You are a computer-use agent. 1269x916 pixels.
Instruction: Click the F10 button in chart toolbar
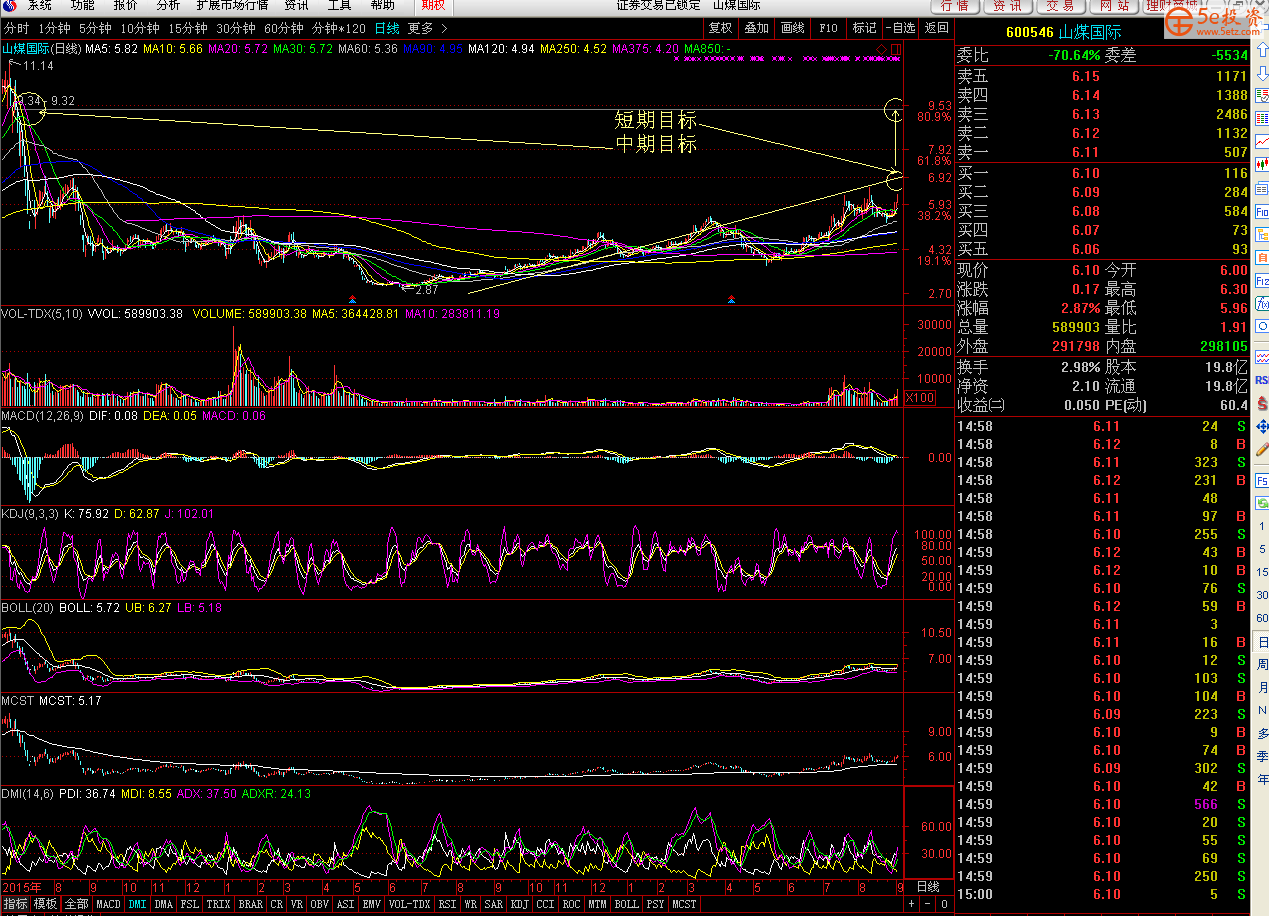pyautogui.click(x=828, y=28)
